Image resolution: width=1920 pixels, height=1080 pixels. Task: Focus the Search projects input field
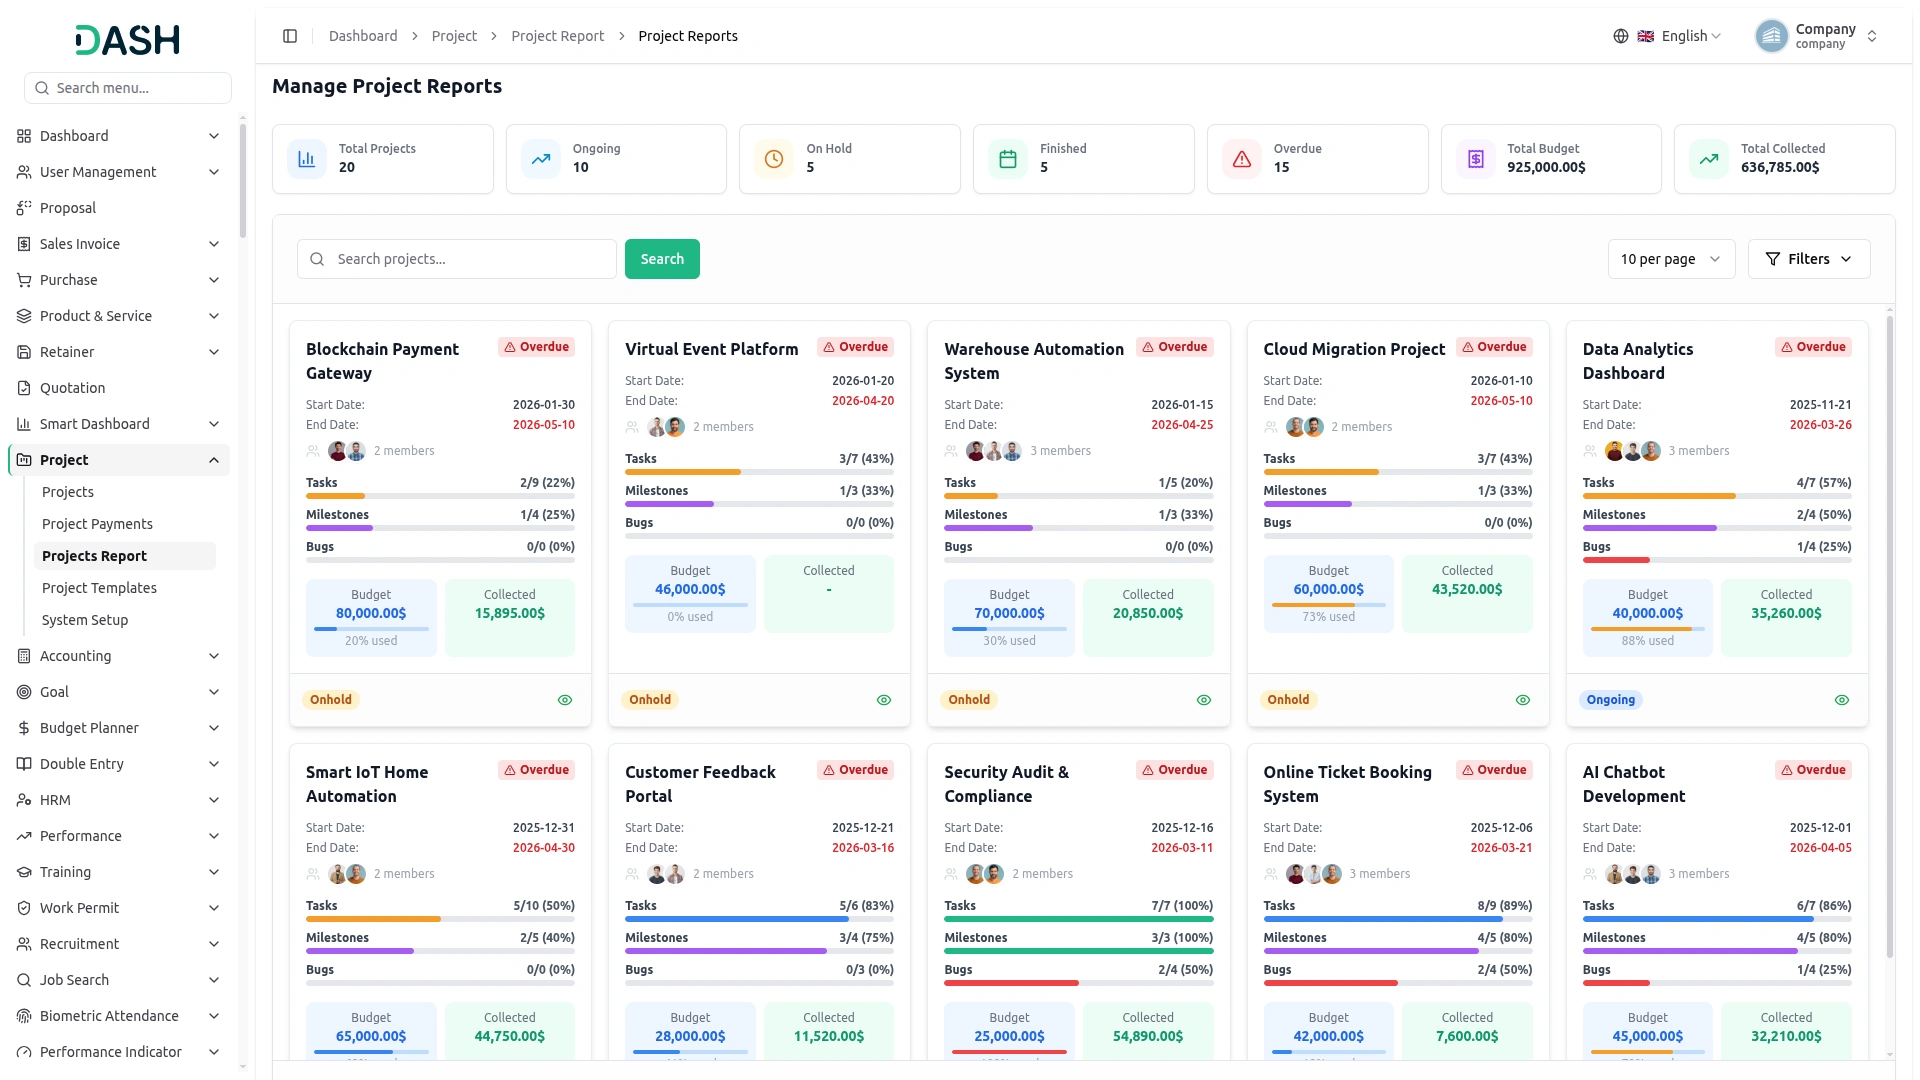[457, 259]
